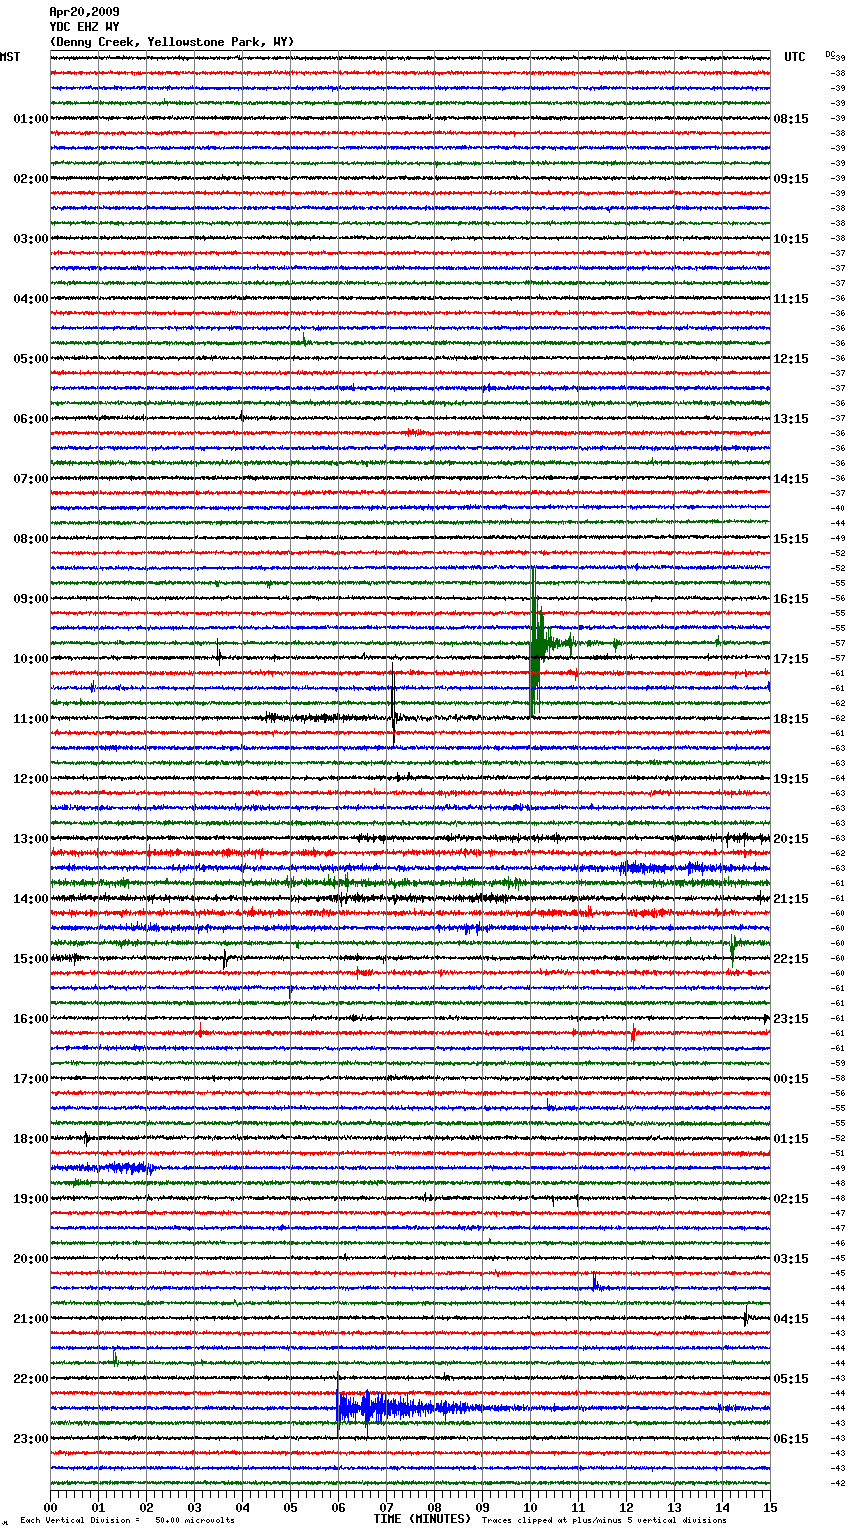Screen dimensions: 850x1534
Task: Select the 10:00 MST time label
Action: (31, 659)
